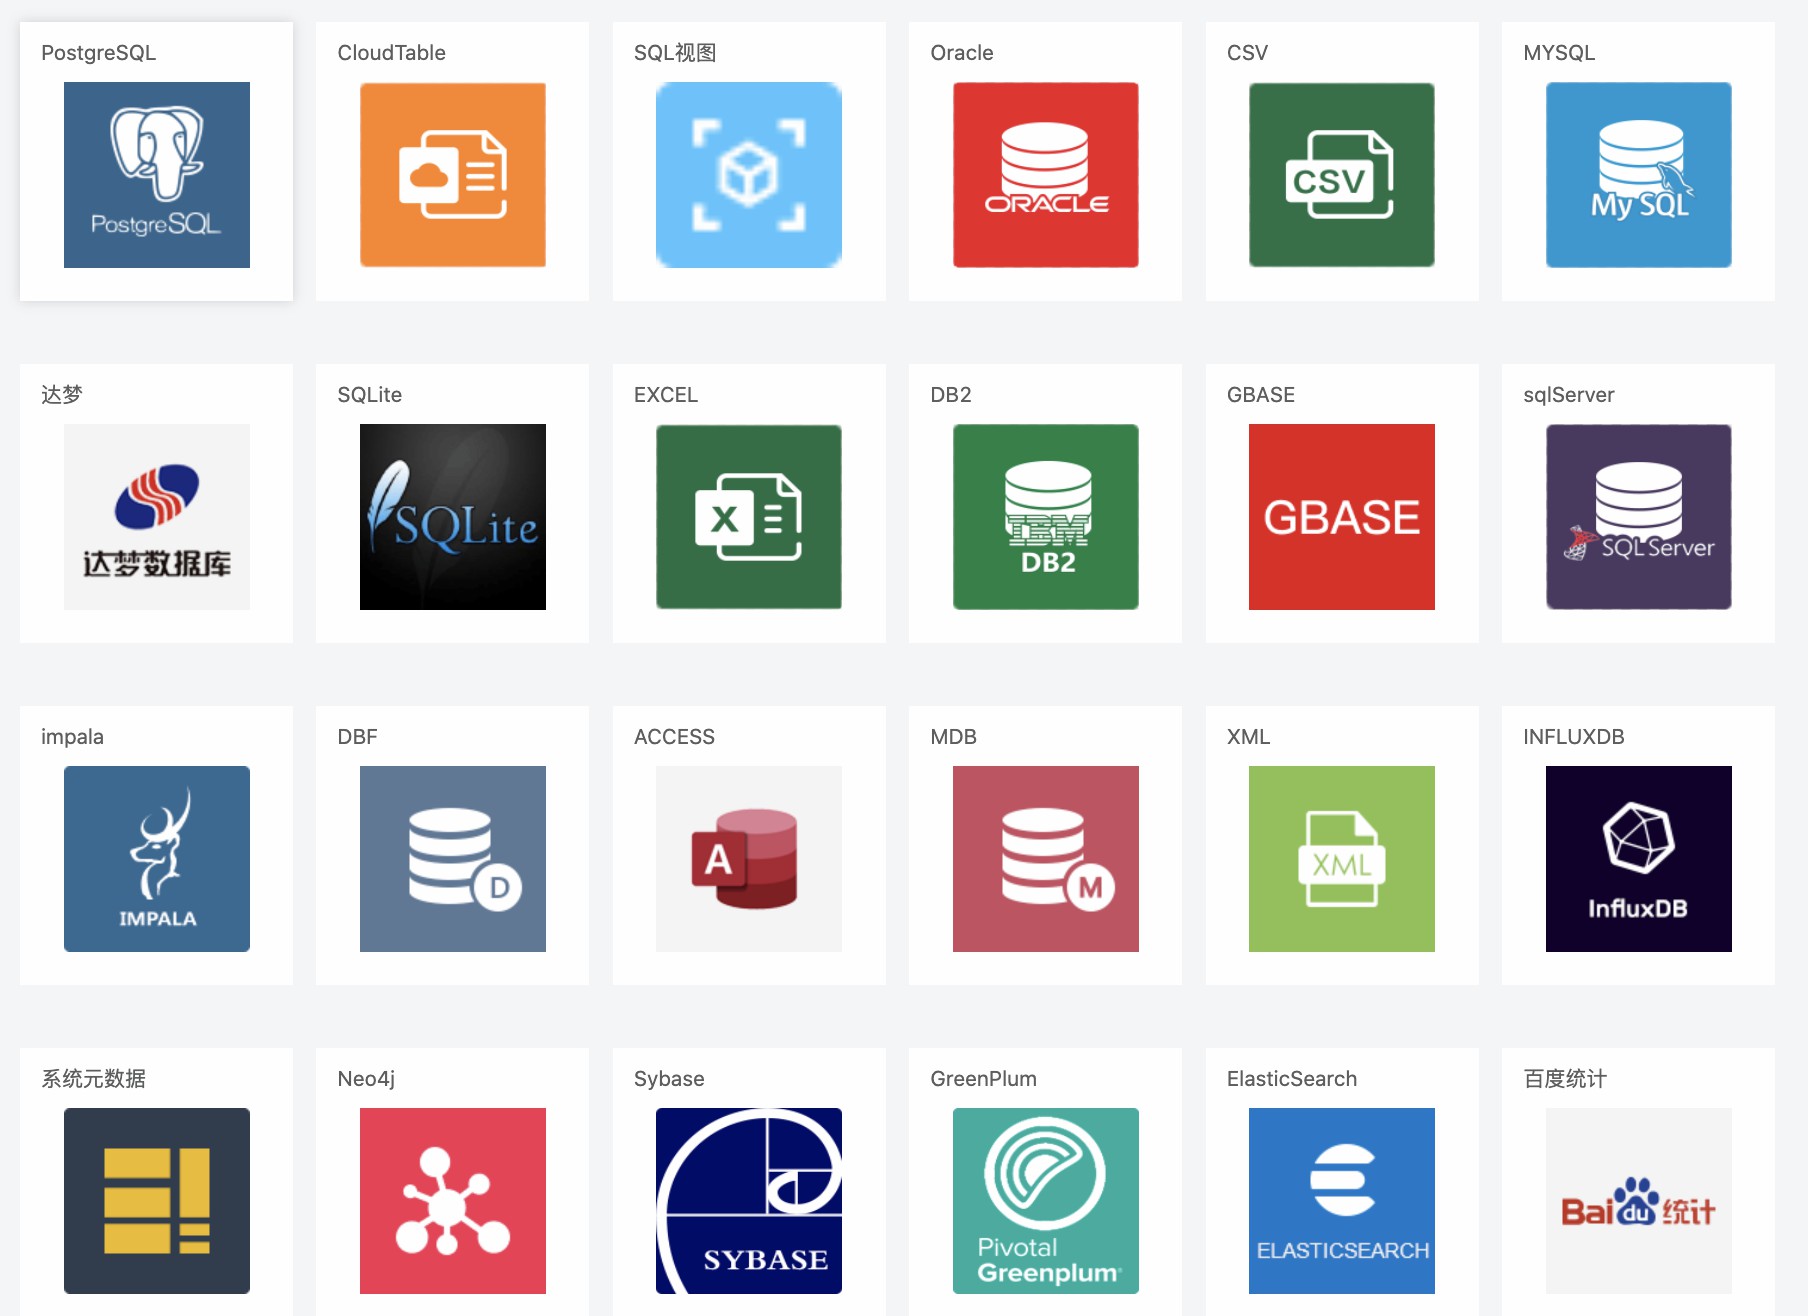Choose the Excel spreadsheet icon
1808x1316 pixels.
(x=748, y=517)
